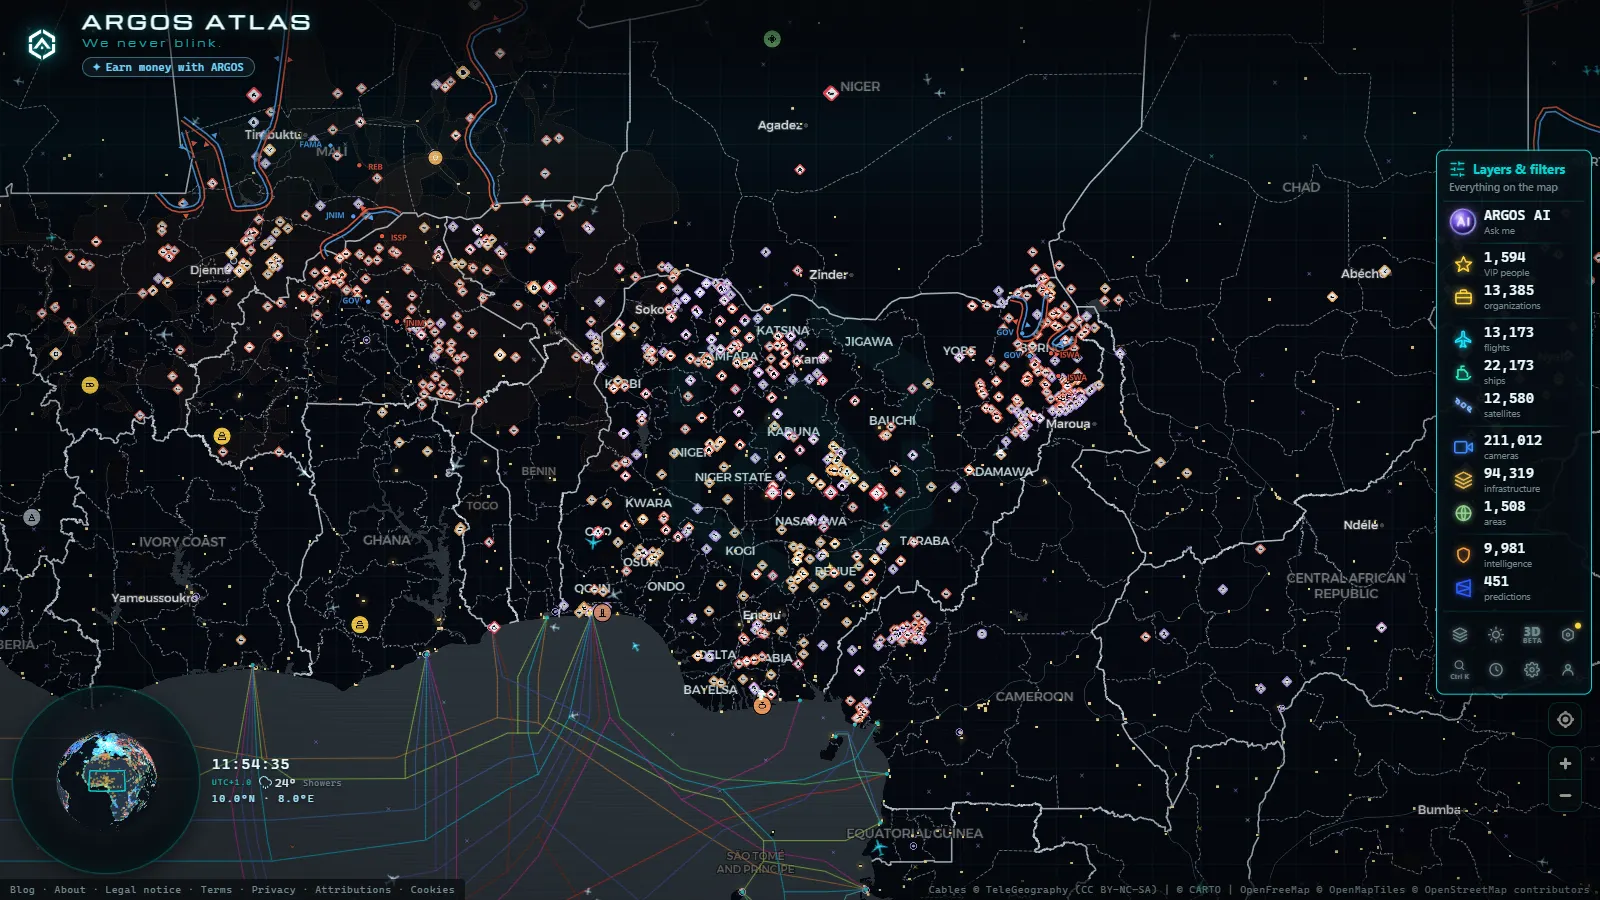Zoom out with the minus button
This screenshot has width=1600, height=900.
pyautogui.click(x=1565, y=796)
